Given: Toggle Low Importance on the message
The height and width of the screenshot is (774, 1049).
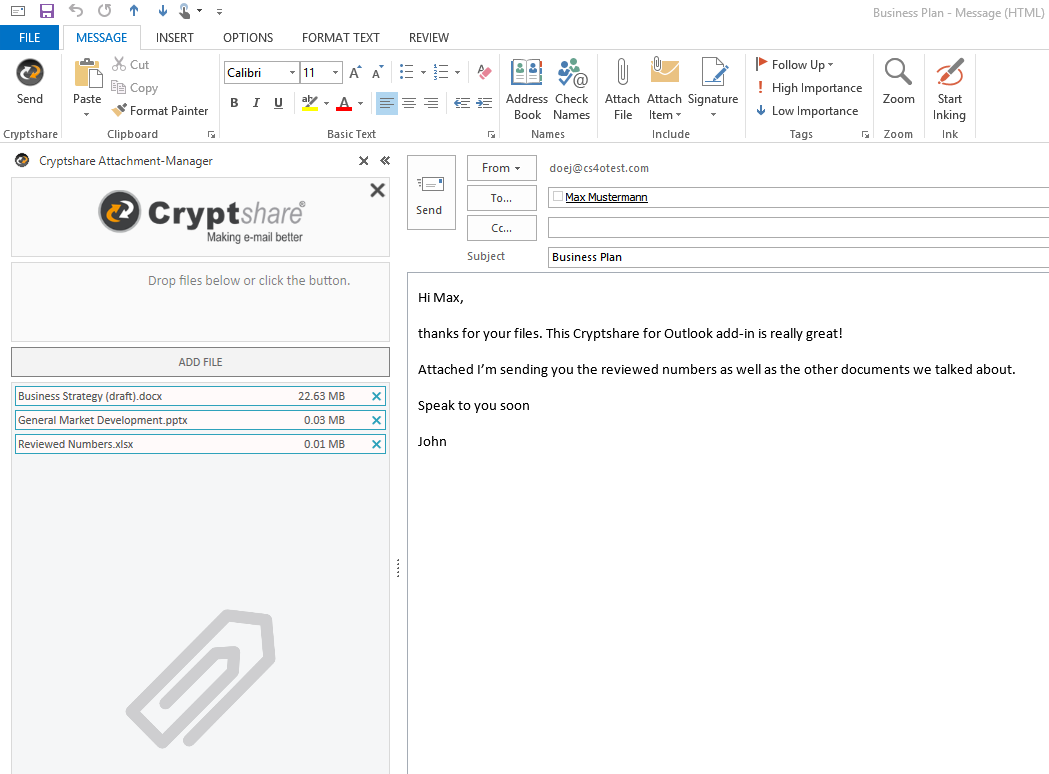Looking at the screenshot, I should (x=806, y=110).
